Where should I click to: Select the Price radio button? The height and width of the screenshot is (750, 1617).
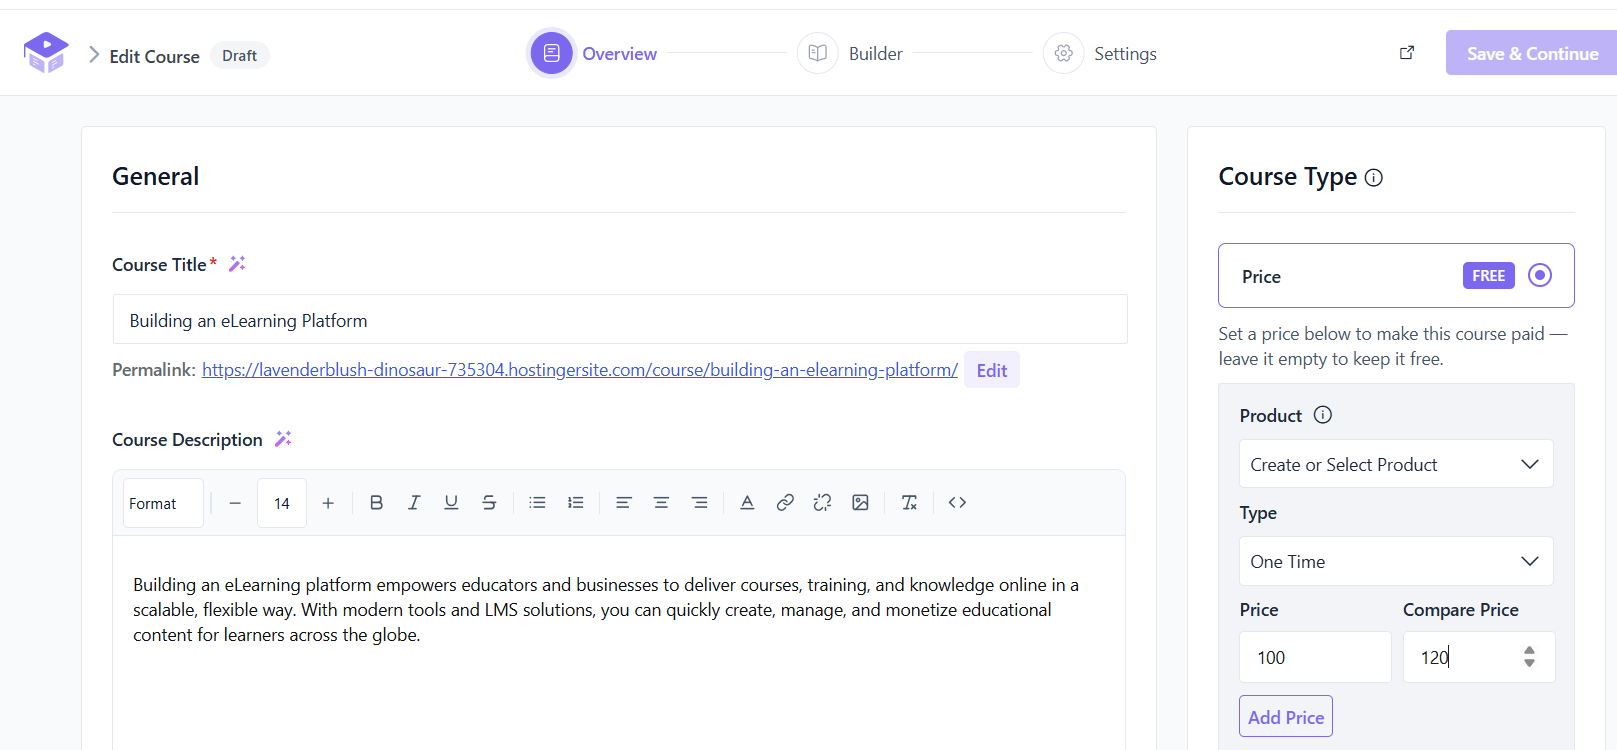tap(1540, 275)
